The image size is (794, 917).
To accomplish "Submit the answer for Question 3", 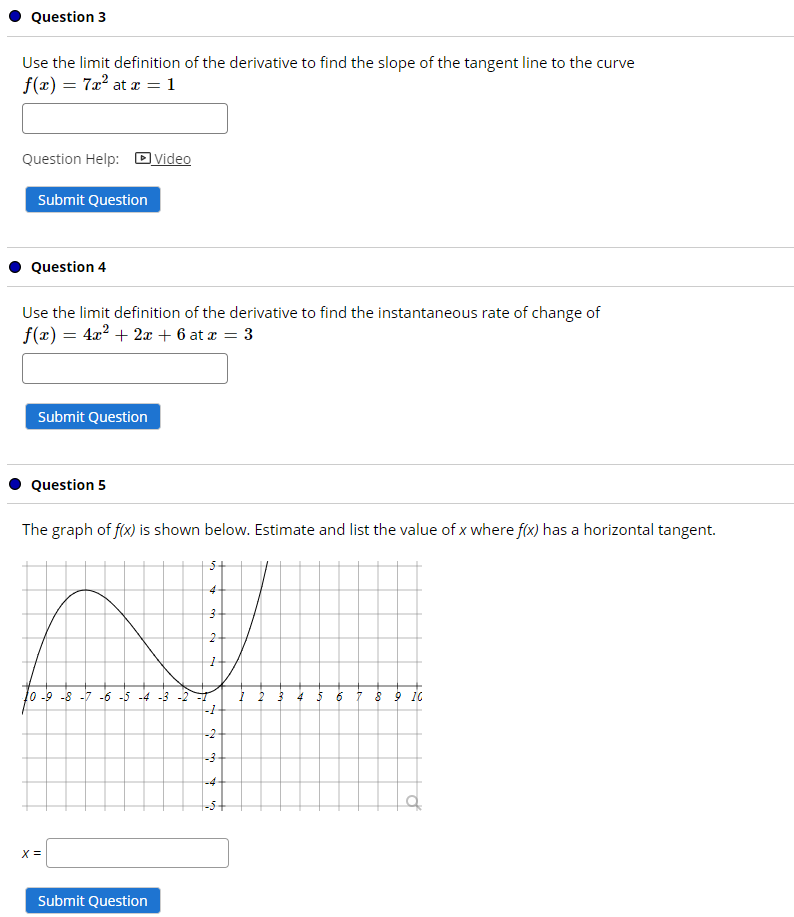I will 92,199.
